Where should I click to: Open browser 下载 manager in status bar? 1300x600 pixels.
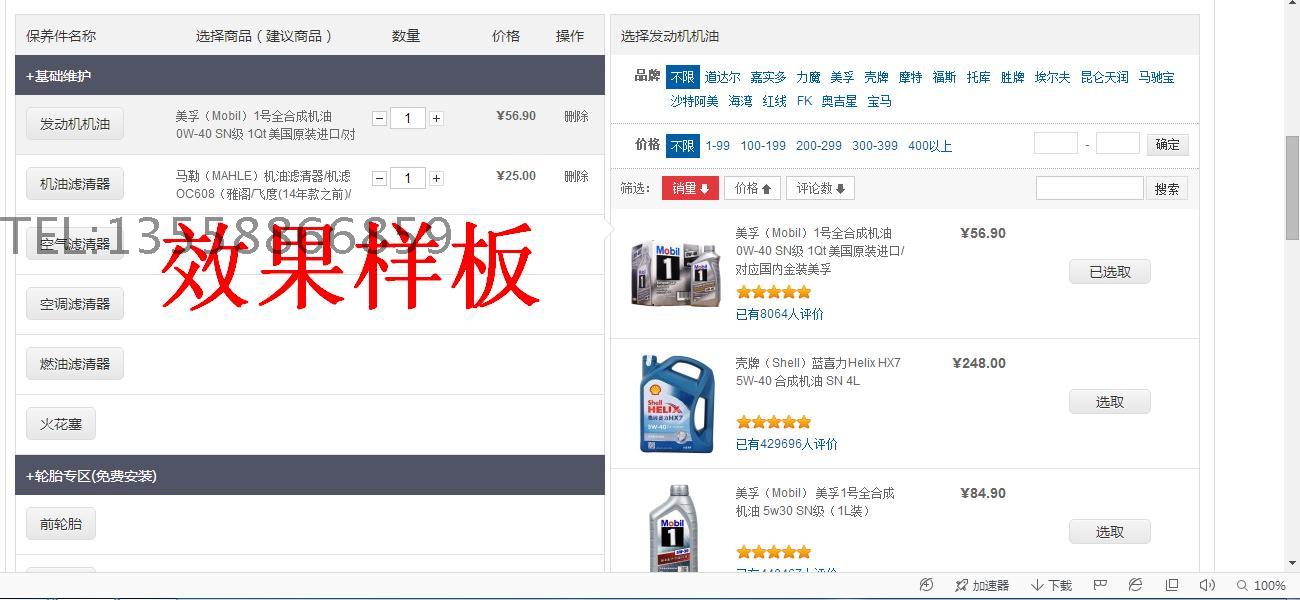click(x=1051, y=585)
